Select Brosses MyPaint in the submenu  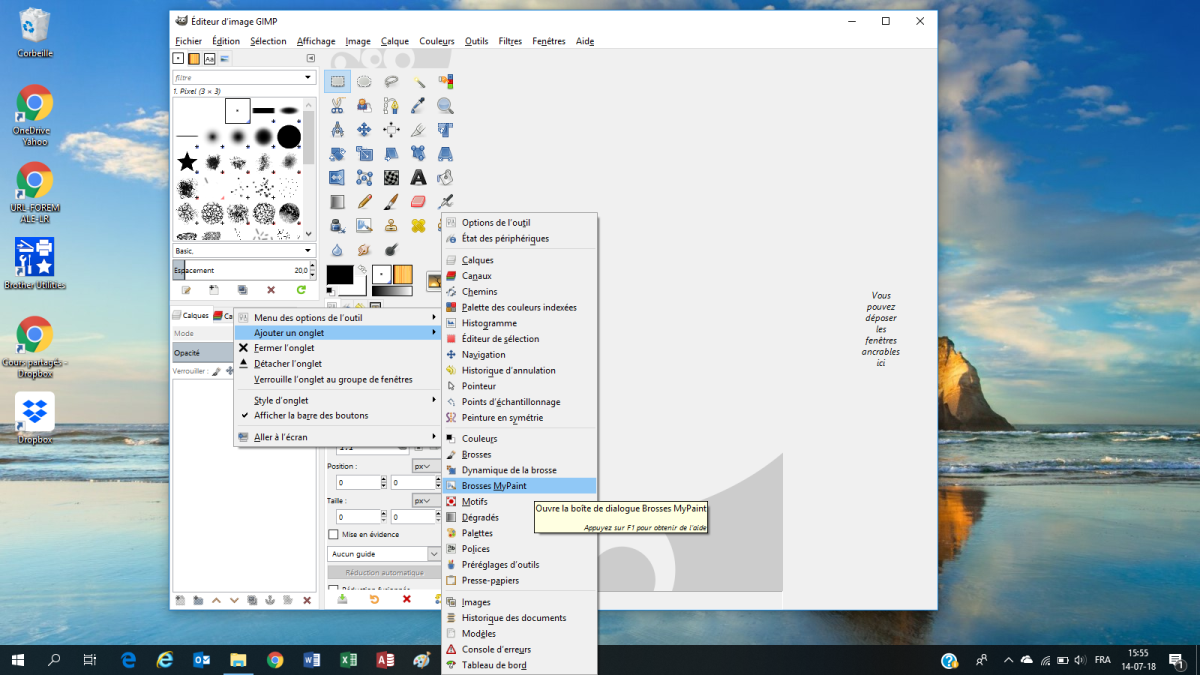click(520, 486)
